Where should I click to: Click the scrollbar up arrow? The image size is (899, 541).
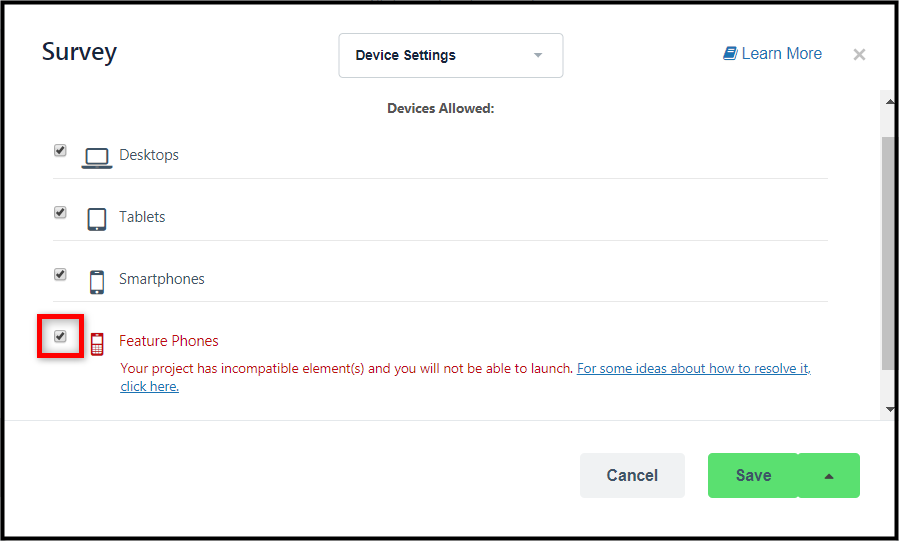click(x=890, y=102)
